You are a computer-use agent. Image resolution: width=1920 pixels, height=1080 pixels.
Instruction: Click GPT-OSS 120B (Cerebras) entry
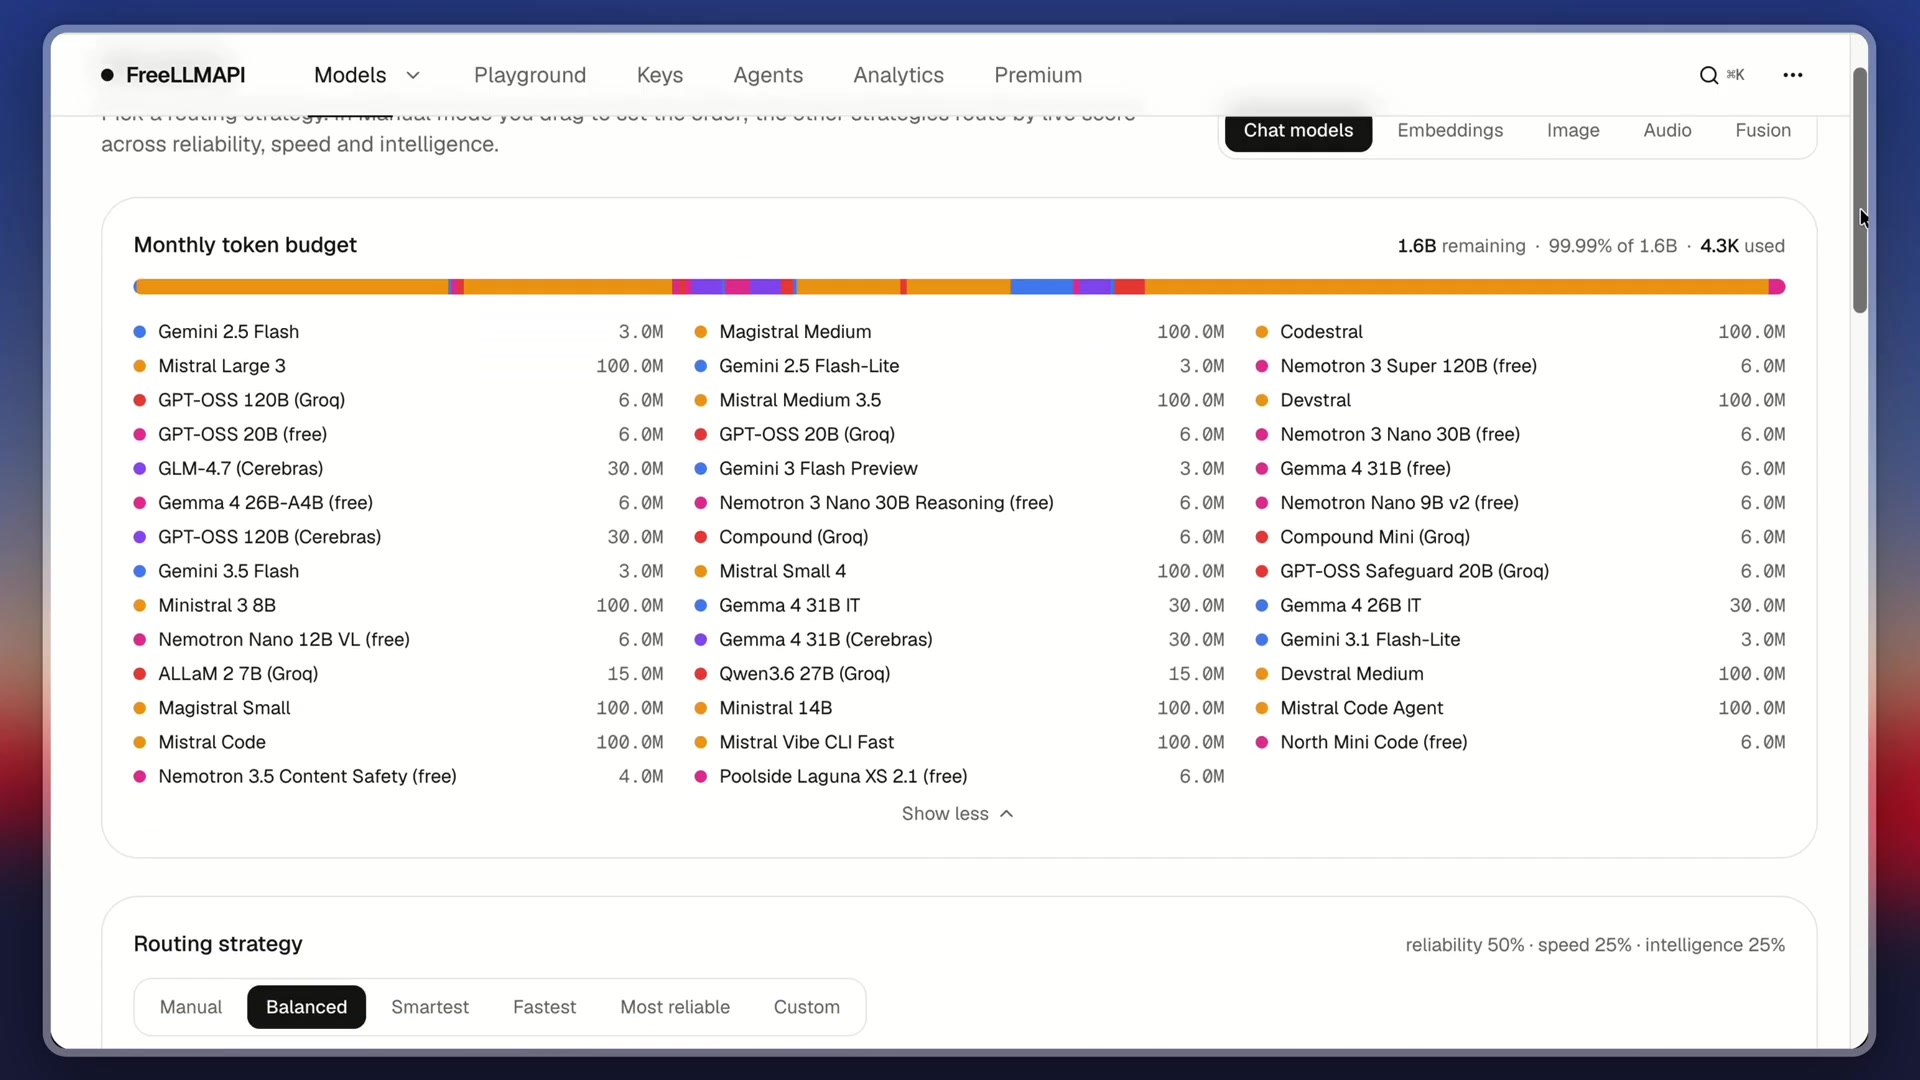(x=398, y=537)
